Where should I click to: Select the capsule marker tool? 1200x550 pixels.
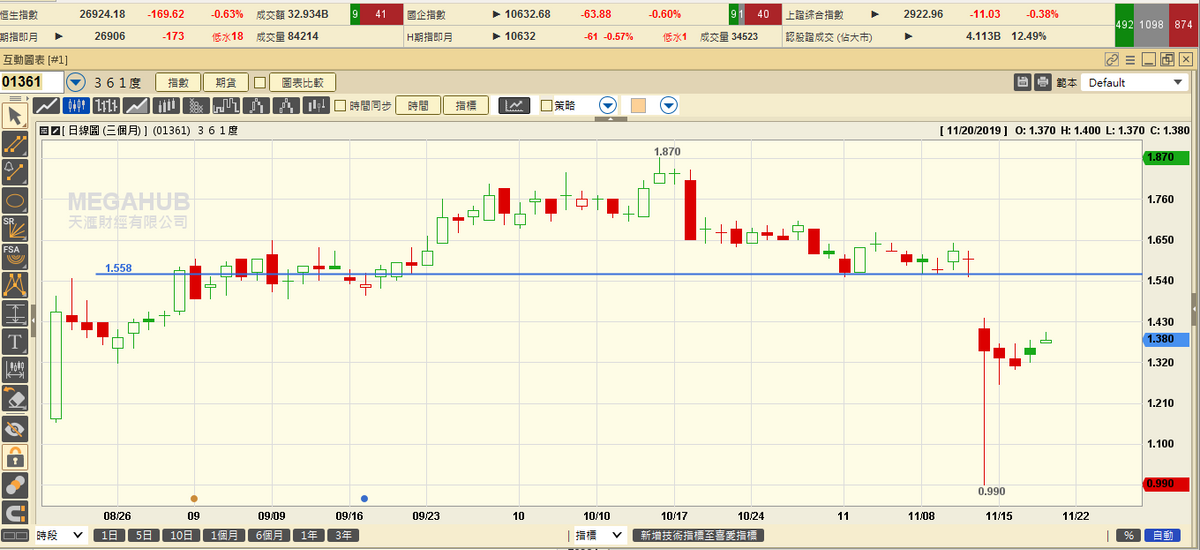tap(15, 486)
